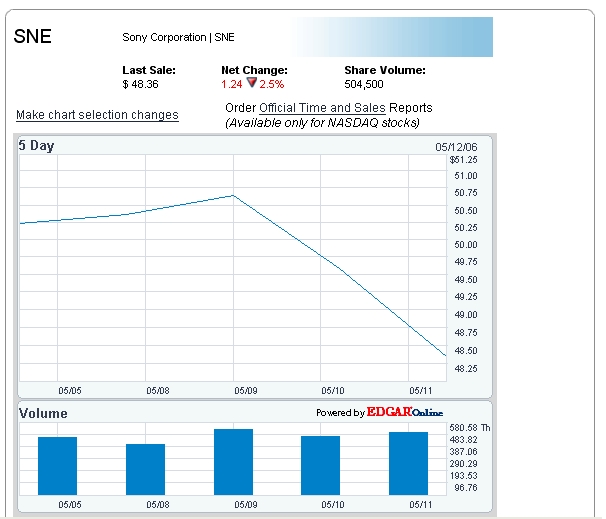This screenshot has width=606, height=519.
Task: Click the red down-arrow net change icon
Action: click(x=252, y=83)
